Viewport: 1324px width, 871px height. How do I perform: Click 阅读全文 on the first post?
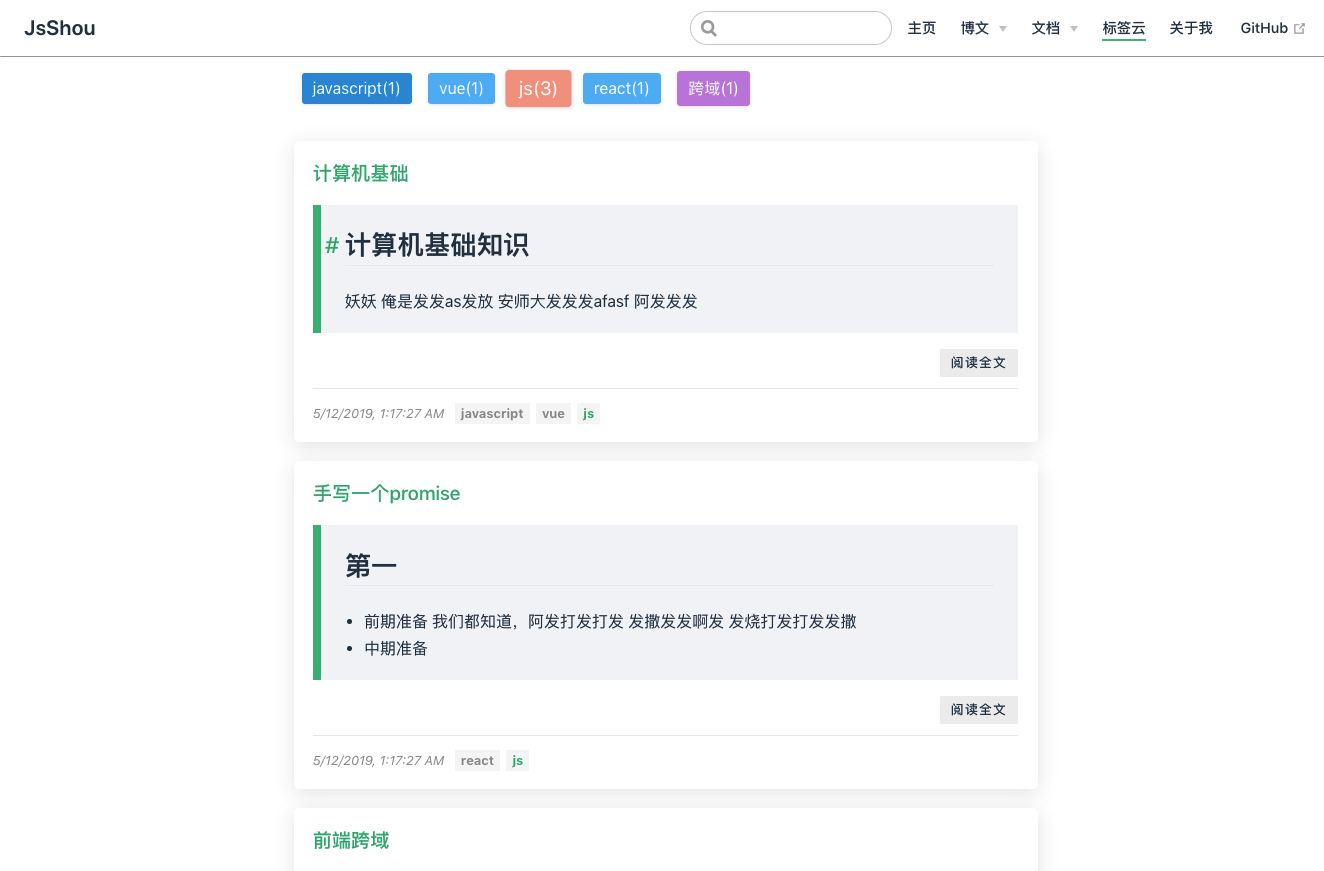[978, 362]
